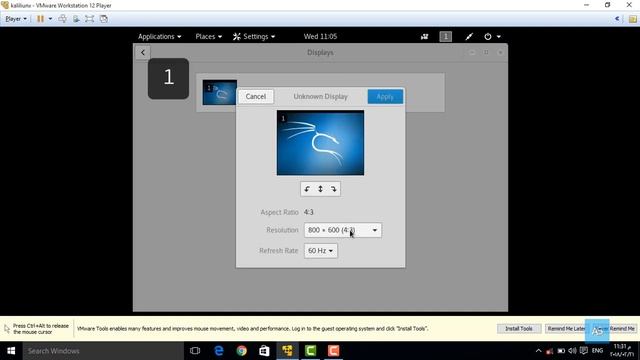
Task: Click Never Remind Me button
Action: click(615, 329)
